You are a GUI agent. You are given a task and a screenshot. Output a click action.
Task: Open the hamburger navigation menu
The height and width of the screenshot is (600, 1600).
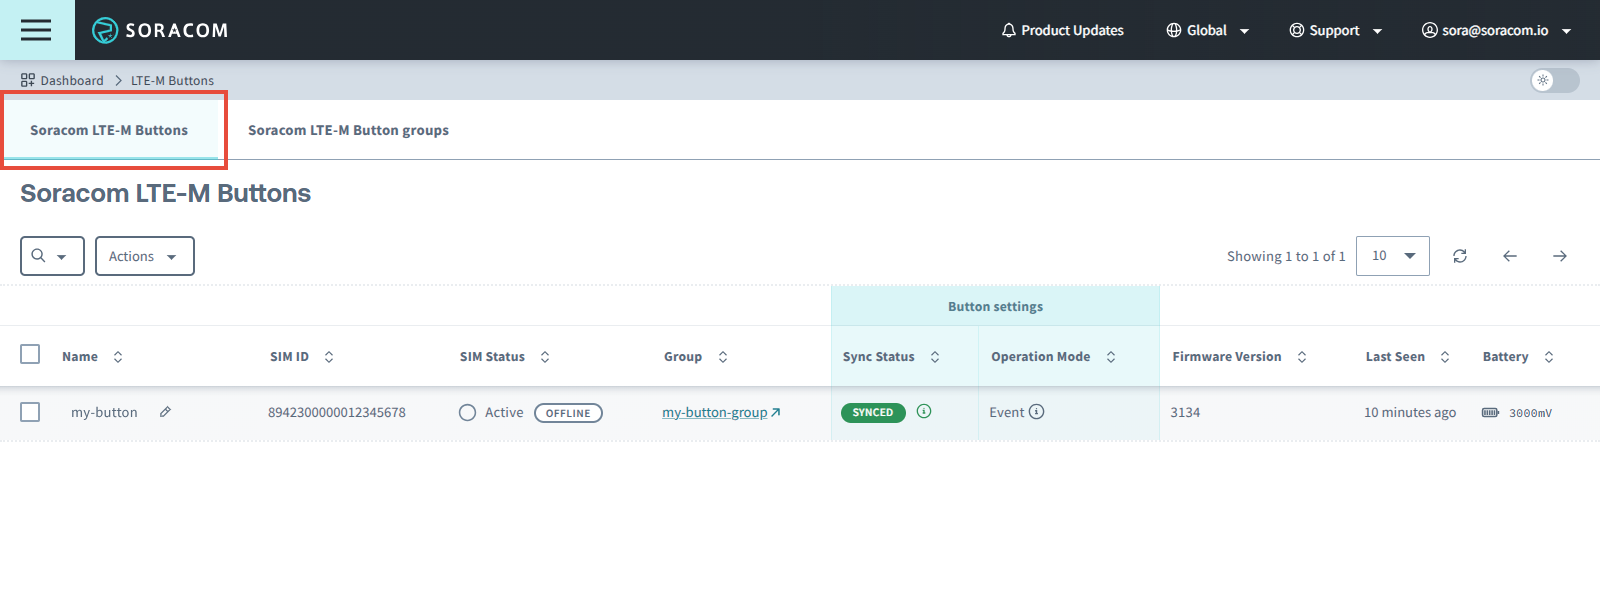[x=36, y=30]
